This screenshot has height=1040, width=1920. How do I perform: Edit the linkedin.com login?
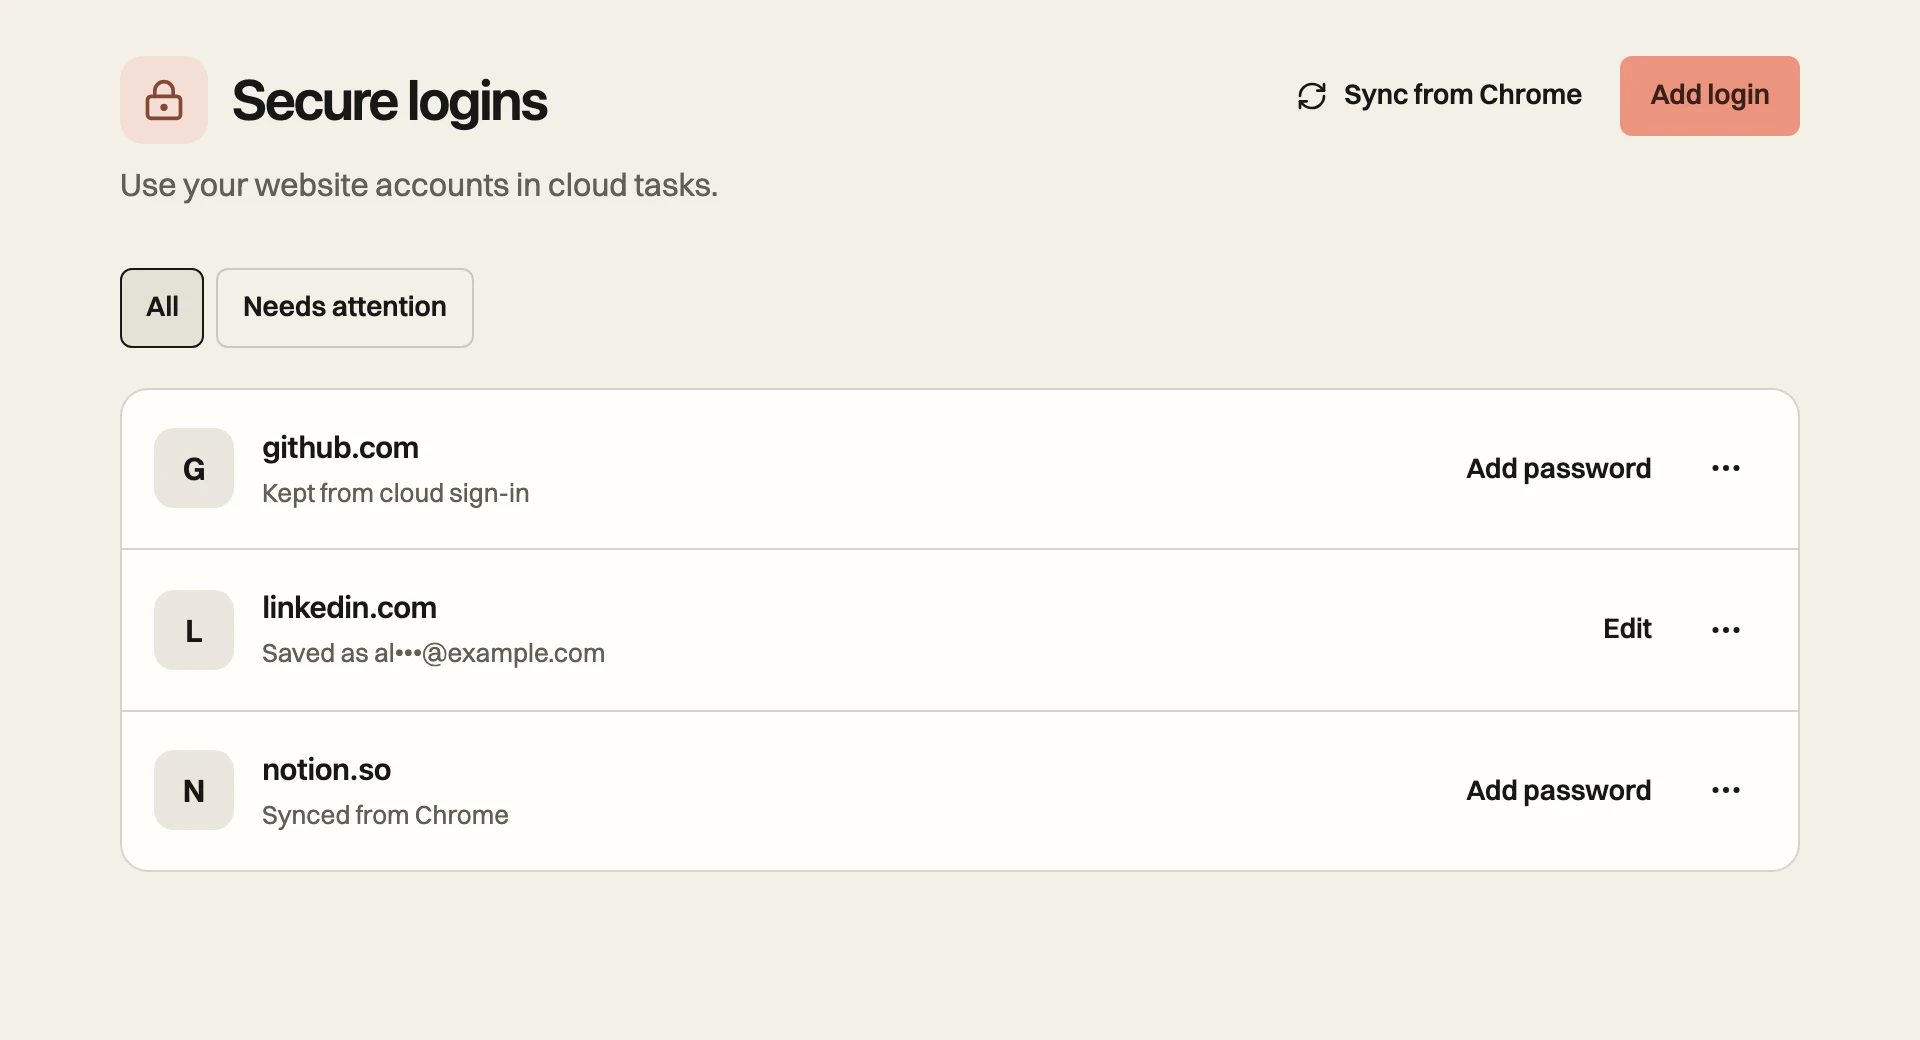(x=1627, y=629)
